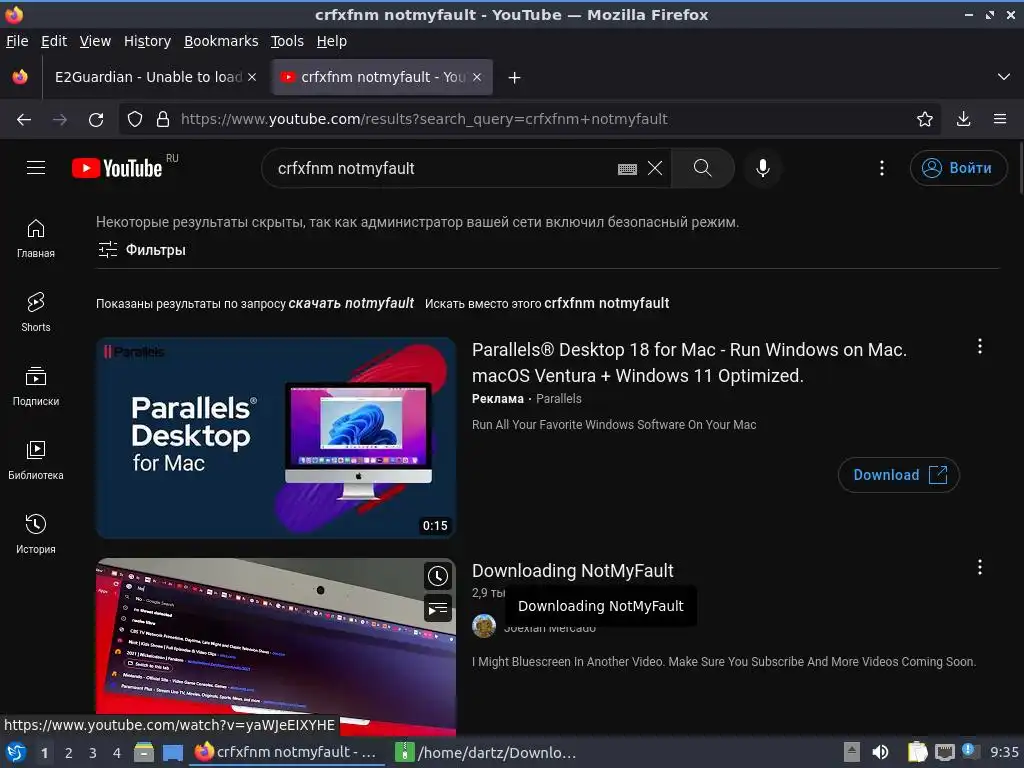This screenshot has width=1024, height=768.
Task: Open the Tools menu
Action: point(287,41)
